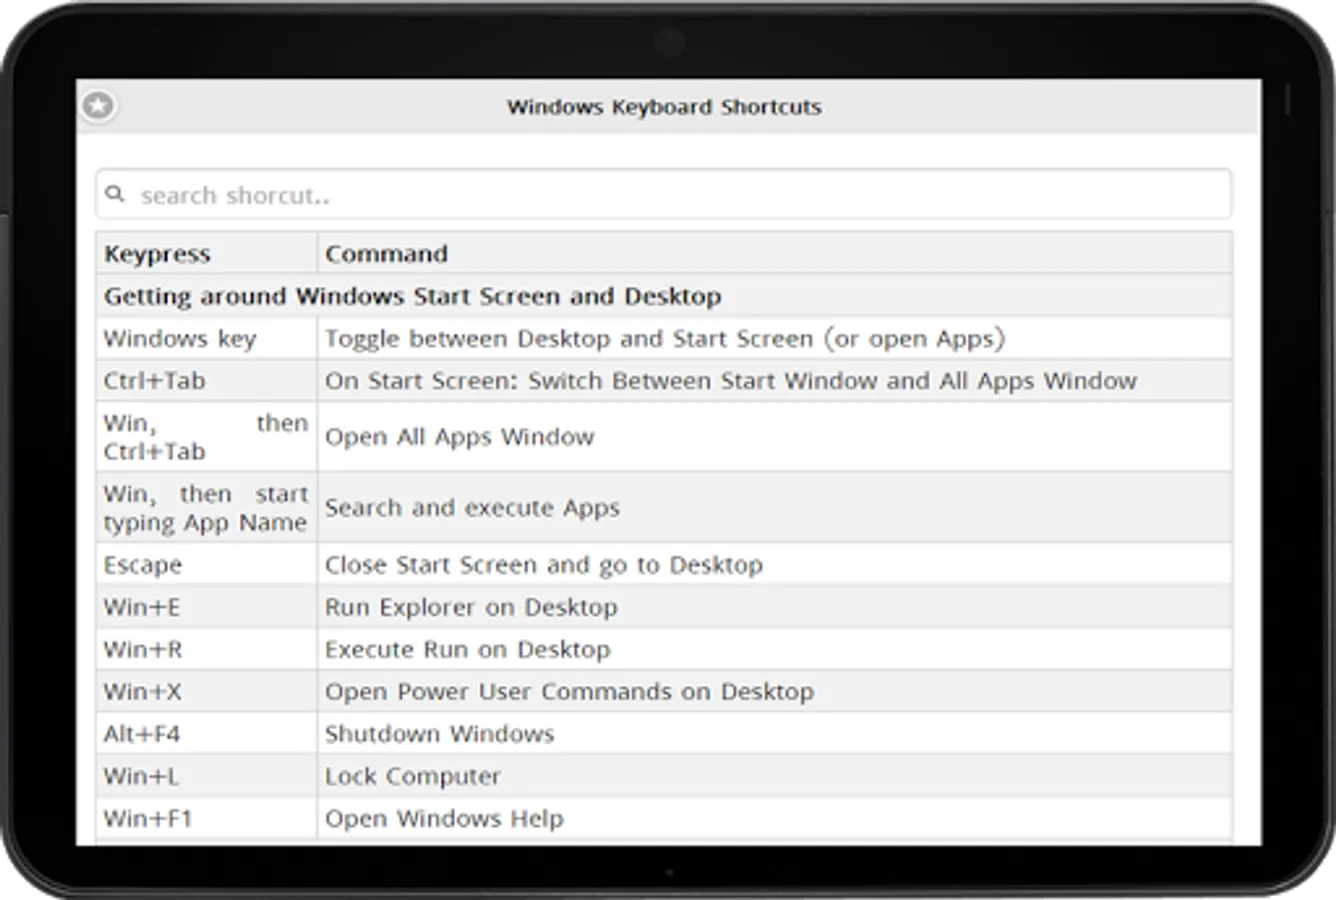Click the Win+R keypress cell
Viewport: 1336px width, 900px height.
tap(207, 649)
